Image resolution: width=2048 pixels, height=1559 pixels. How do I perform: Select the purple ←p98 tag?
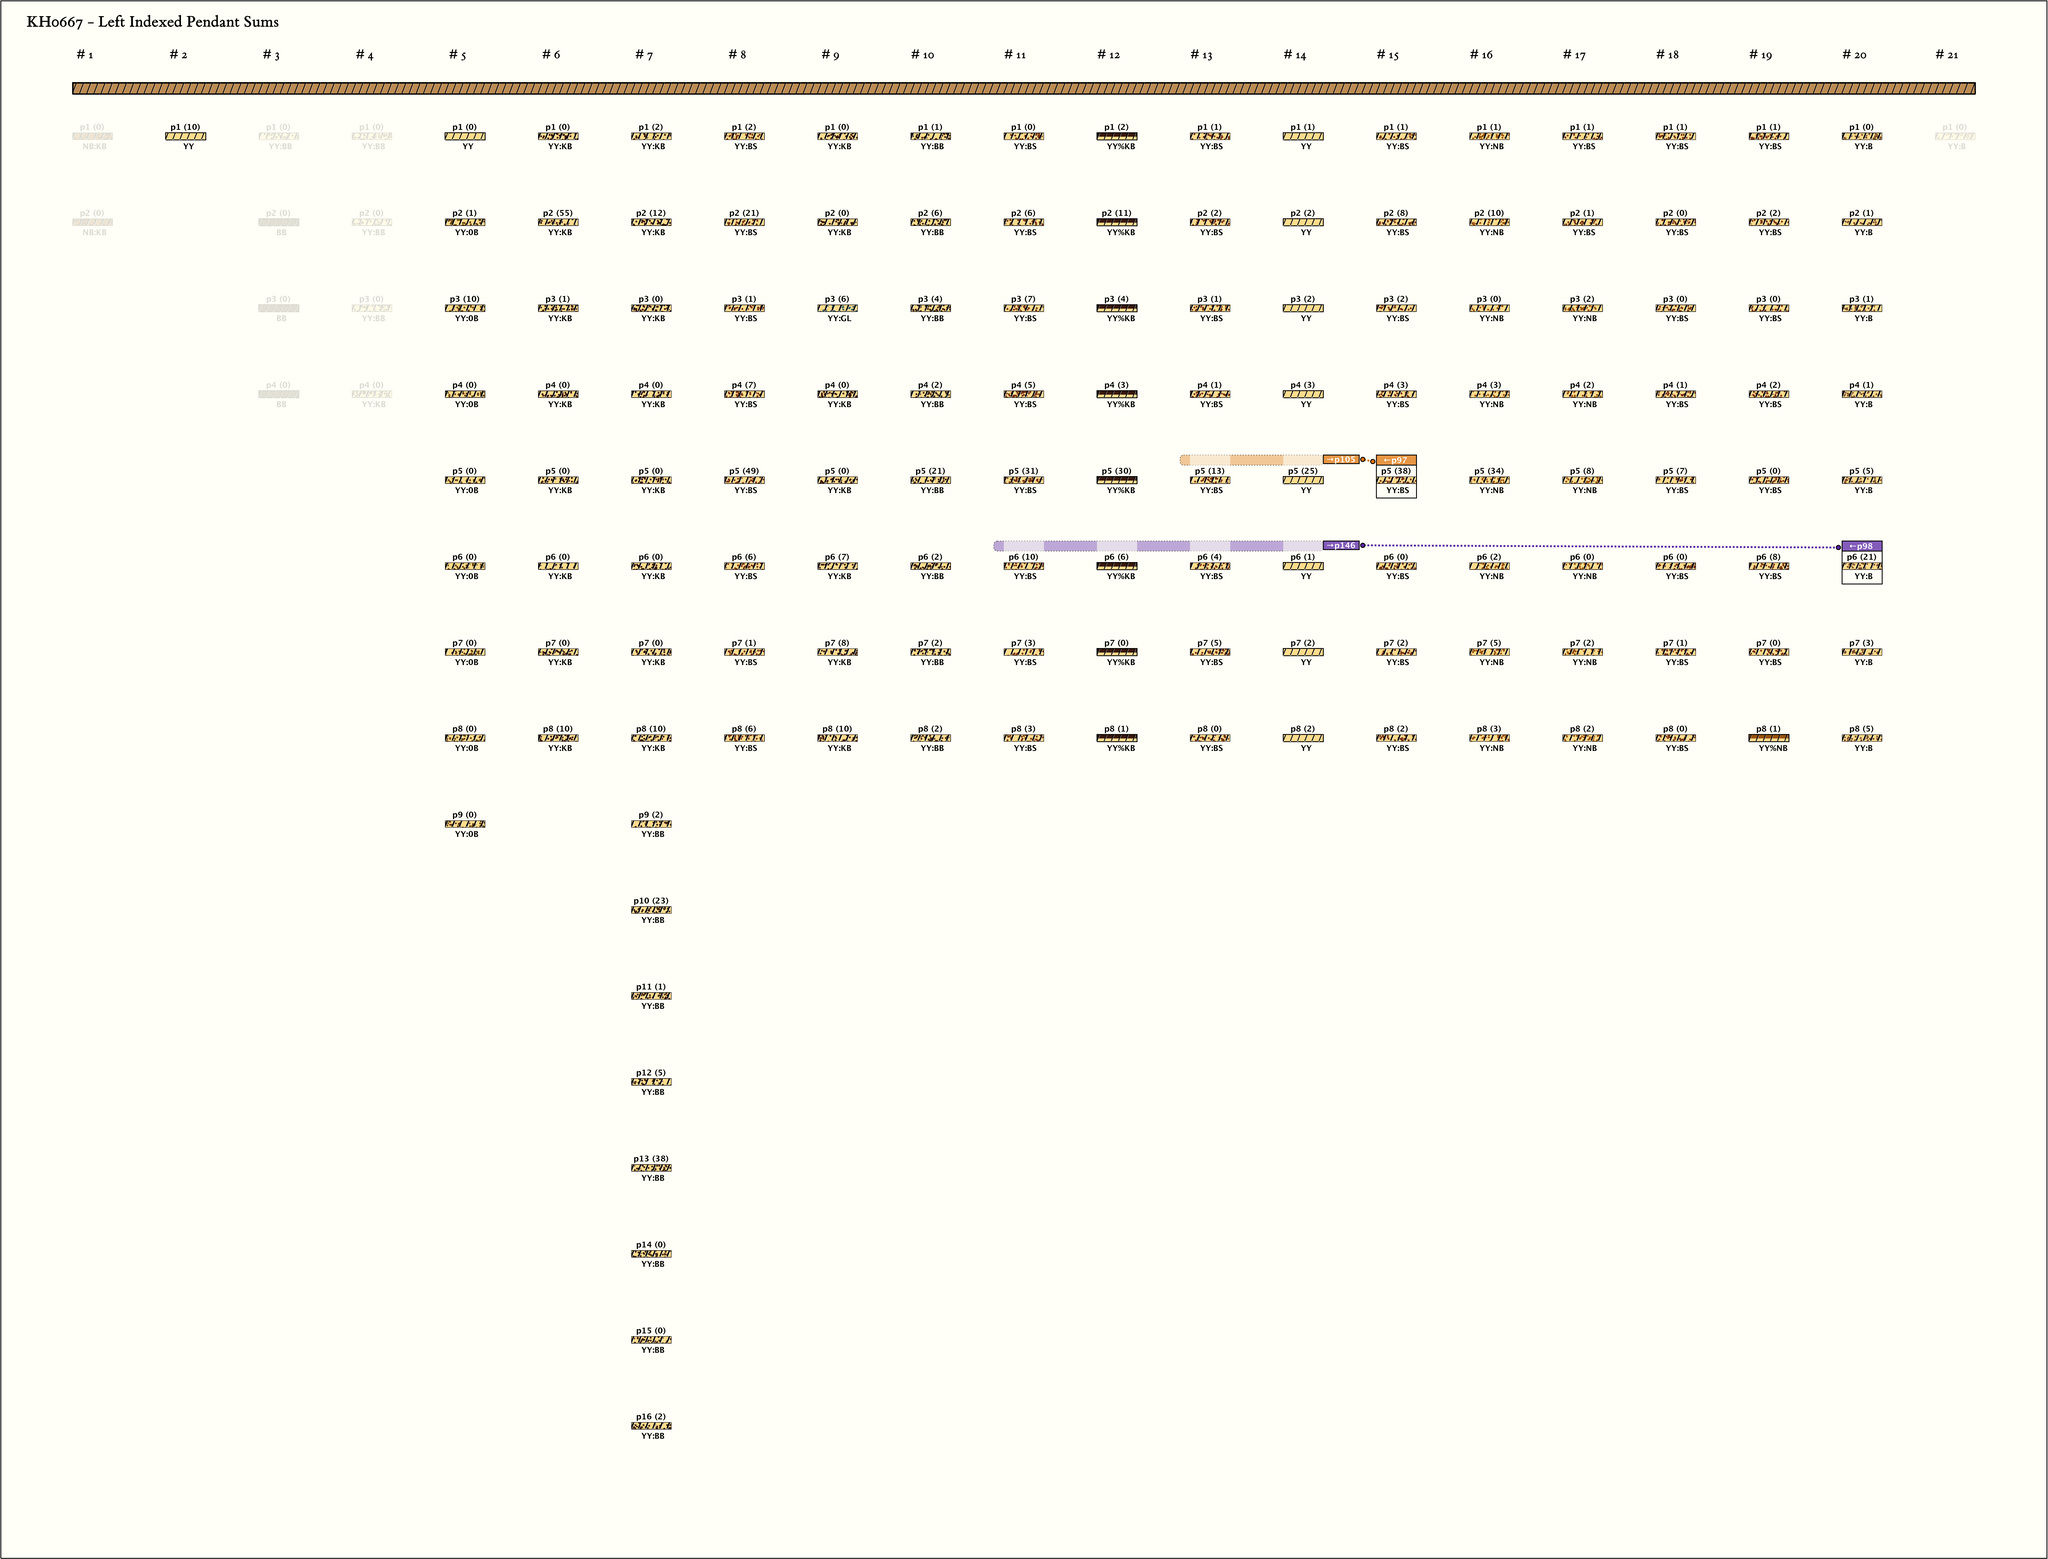tap(1861, 546)
